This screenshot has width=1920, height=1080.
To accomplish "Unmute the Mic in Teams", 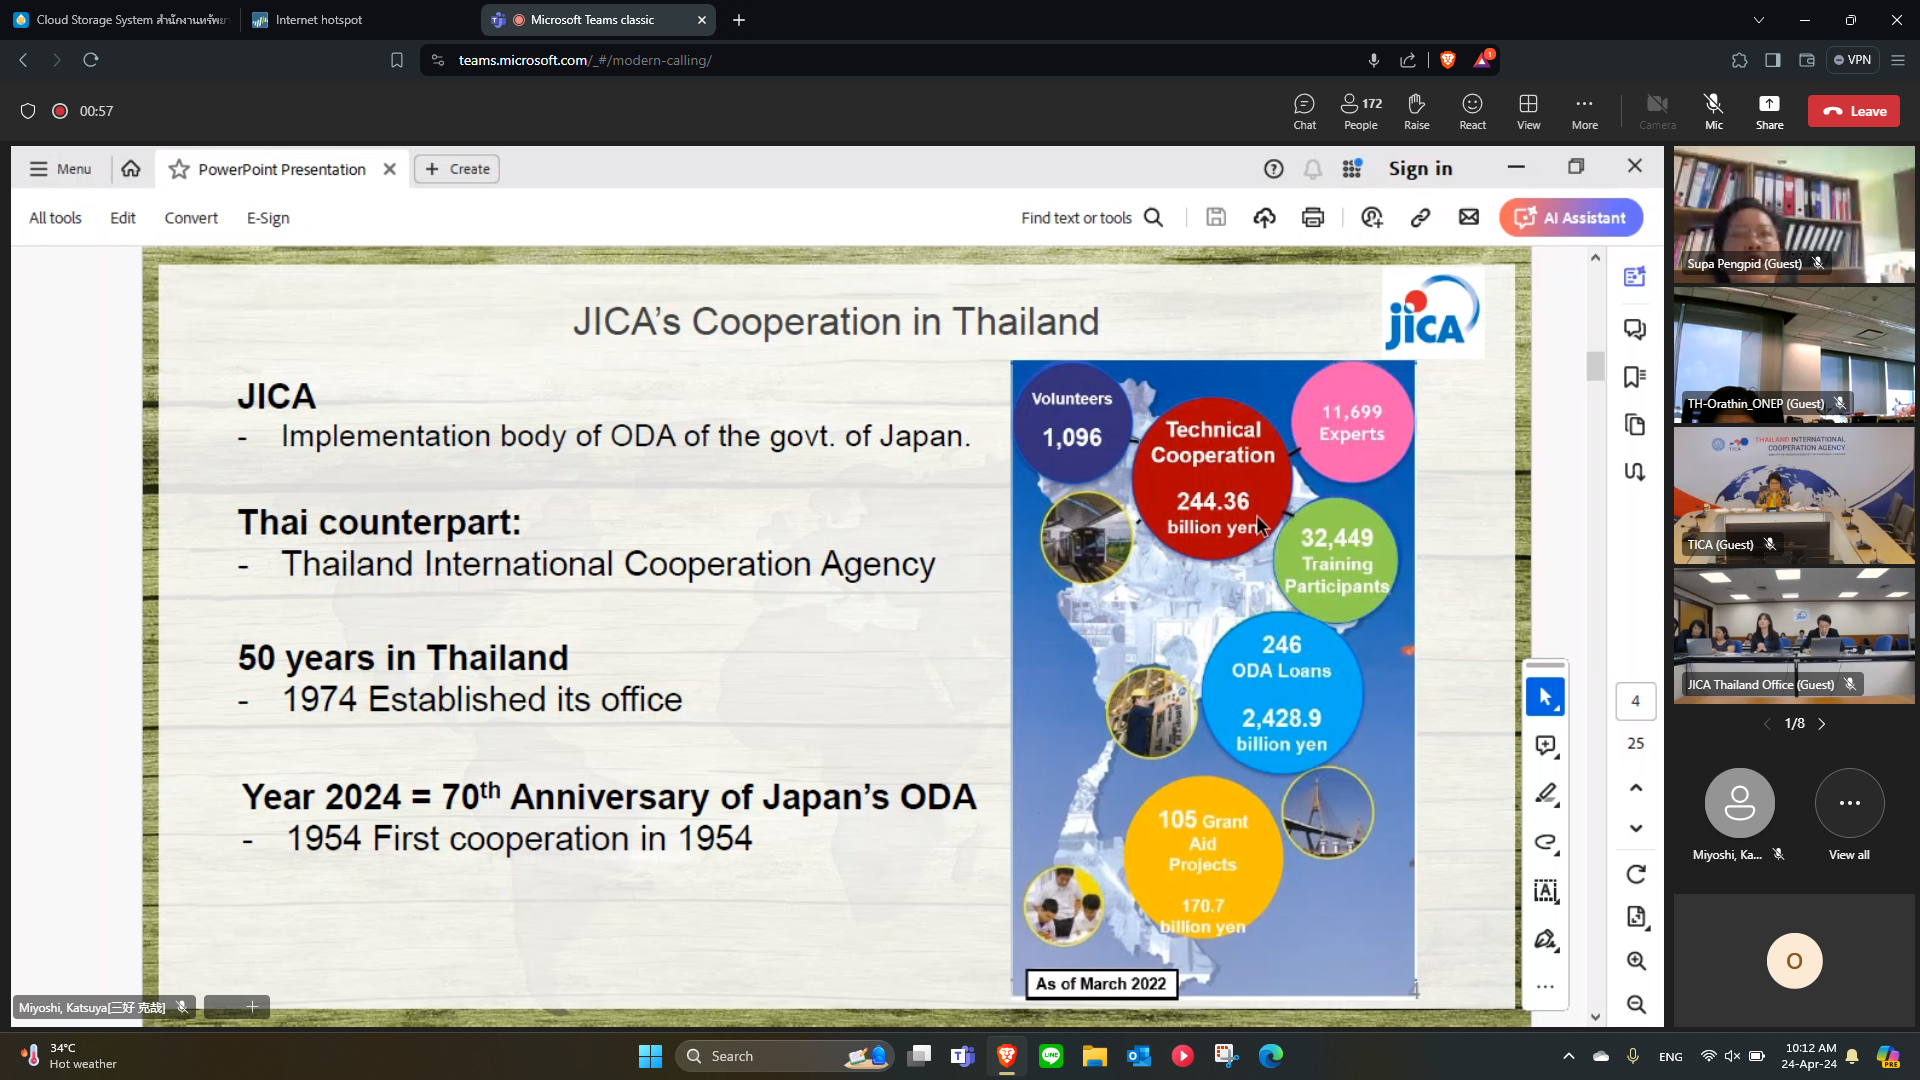I will point(1713,111).
